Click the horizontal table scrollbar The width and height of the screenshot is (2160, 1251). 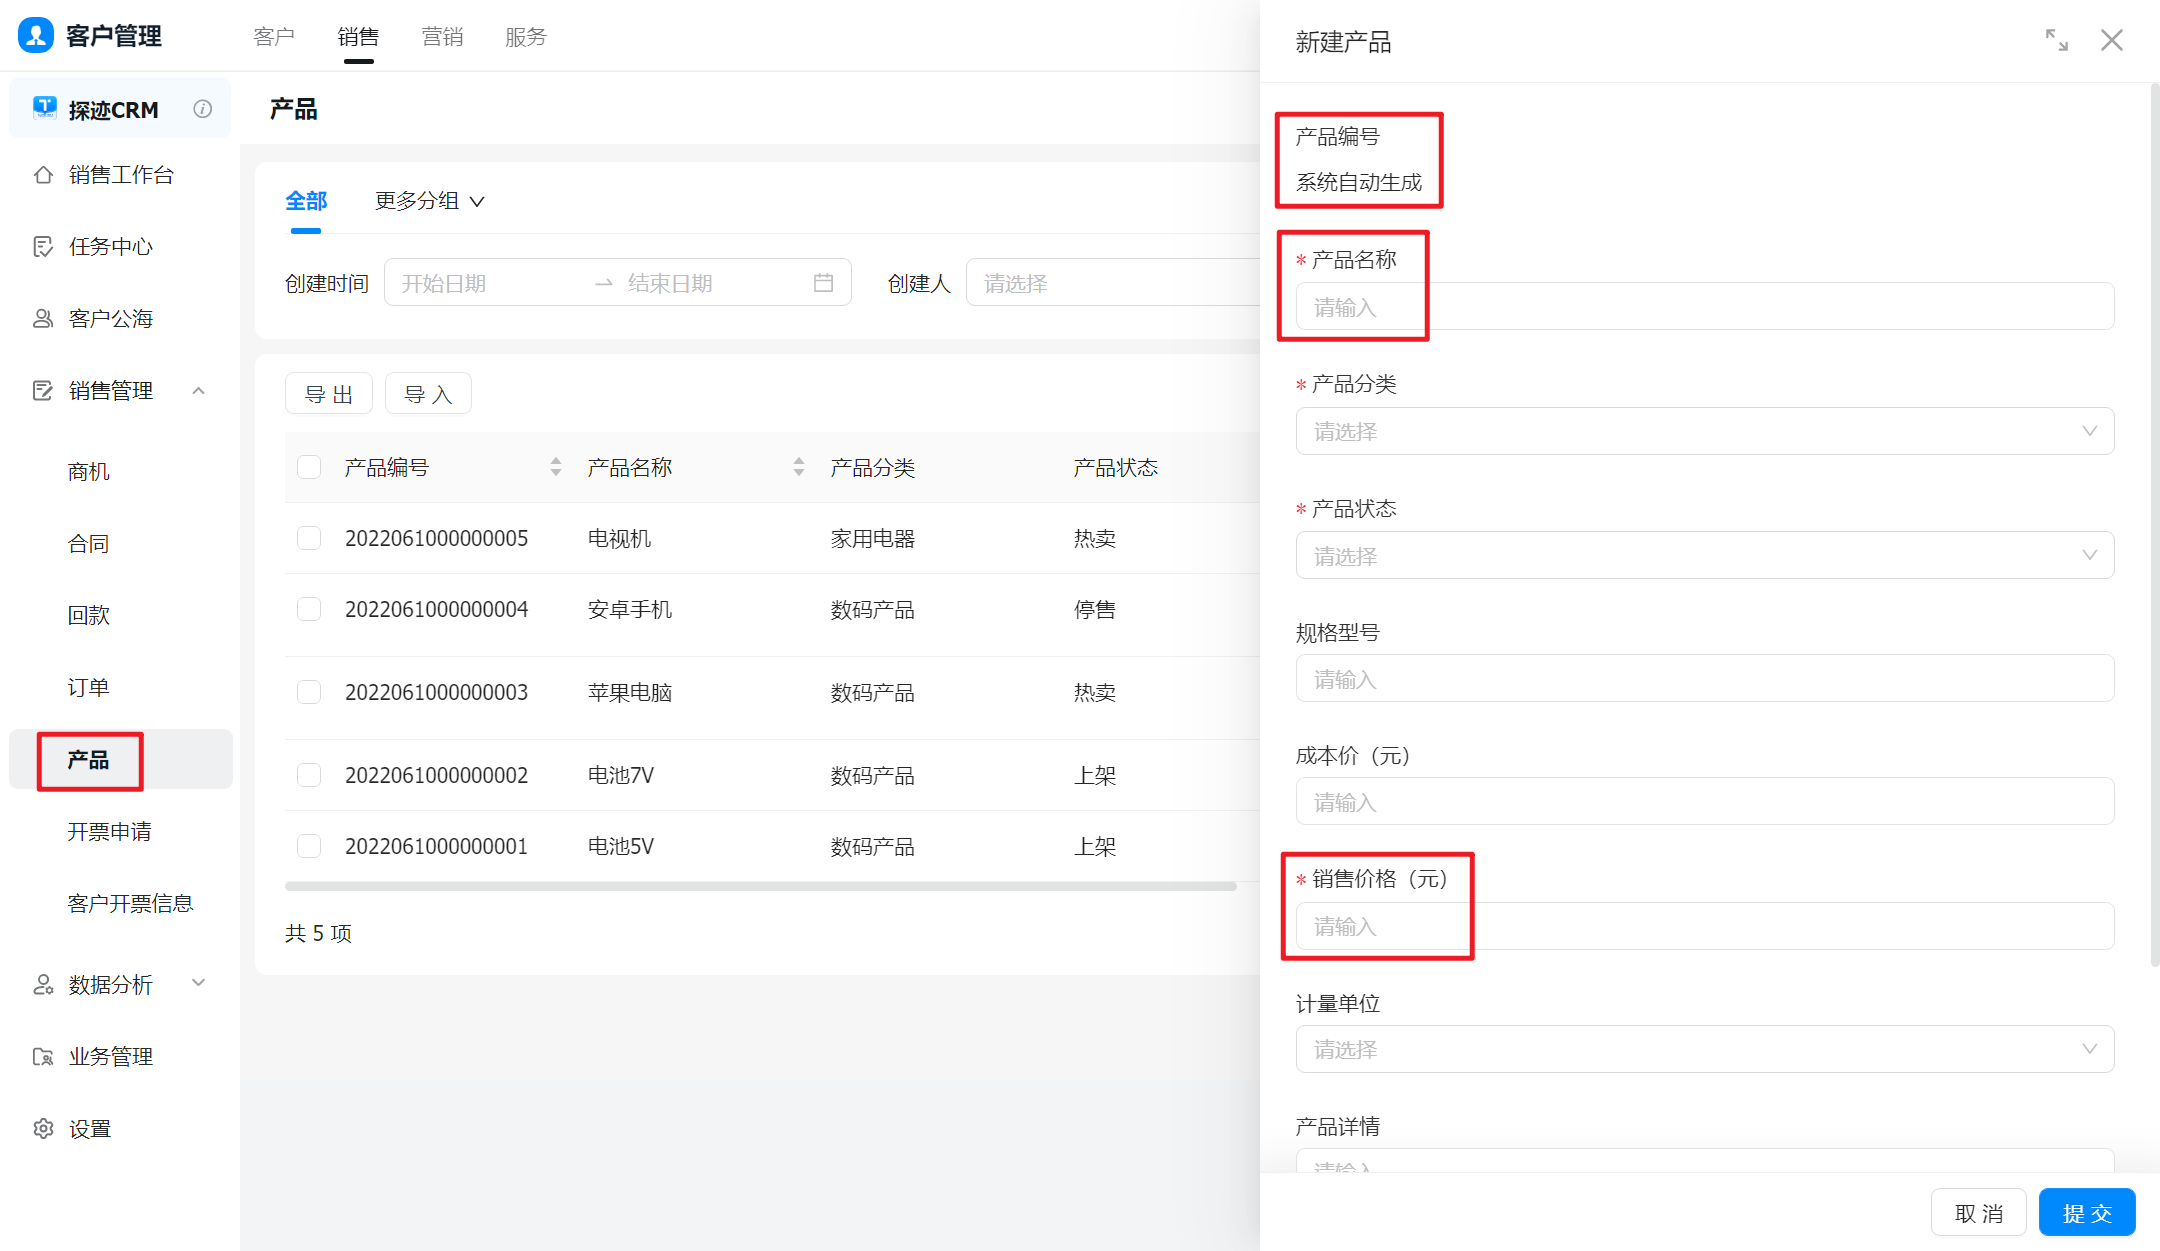[760, 886]
